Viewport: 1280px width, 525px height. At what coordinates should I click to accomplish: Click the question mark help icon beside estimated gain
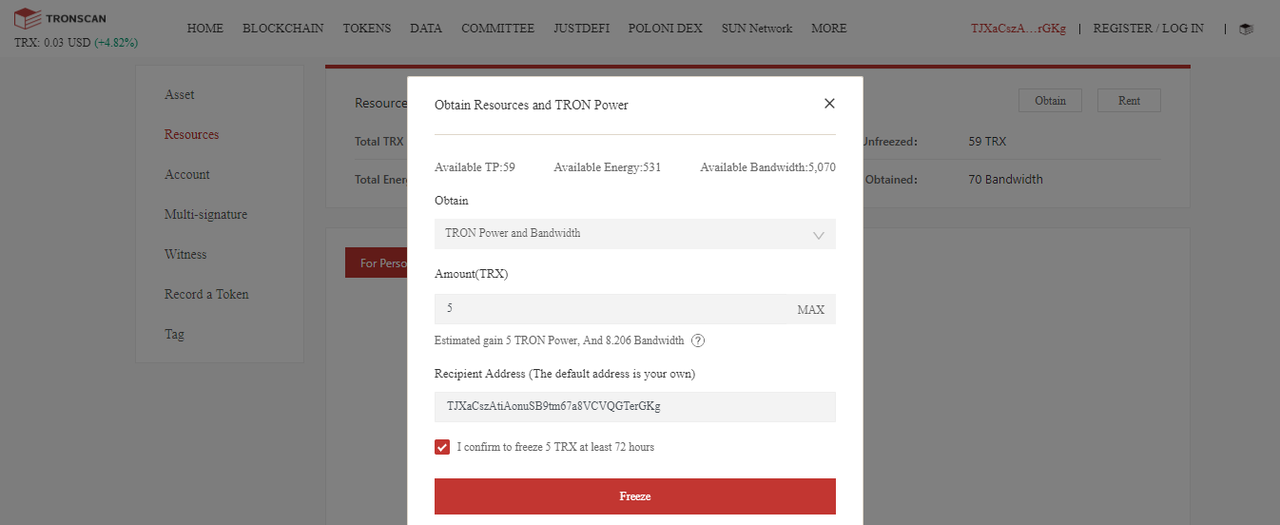698,340
